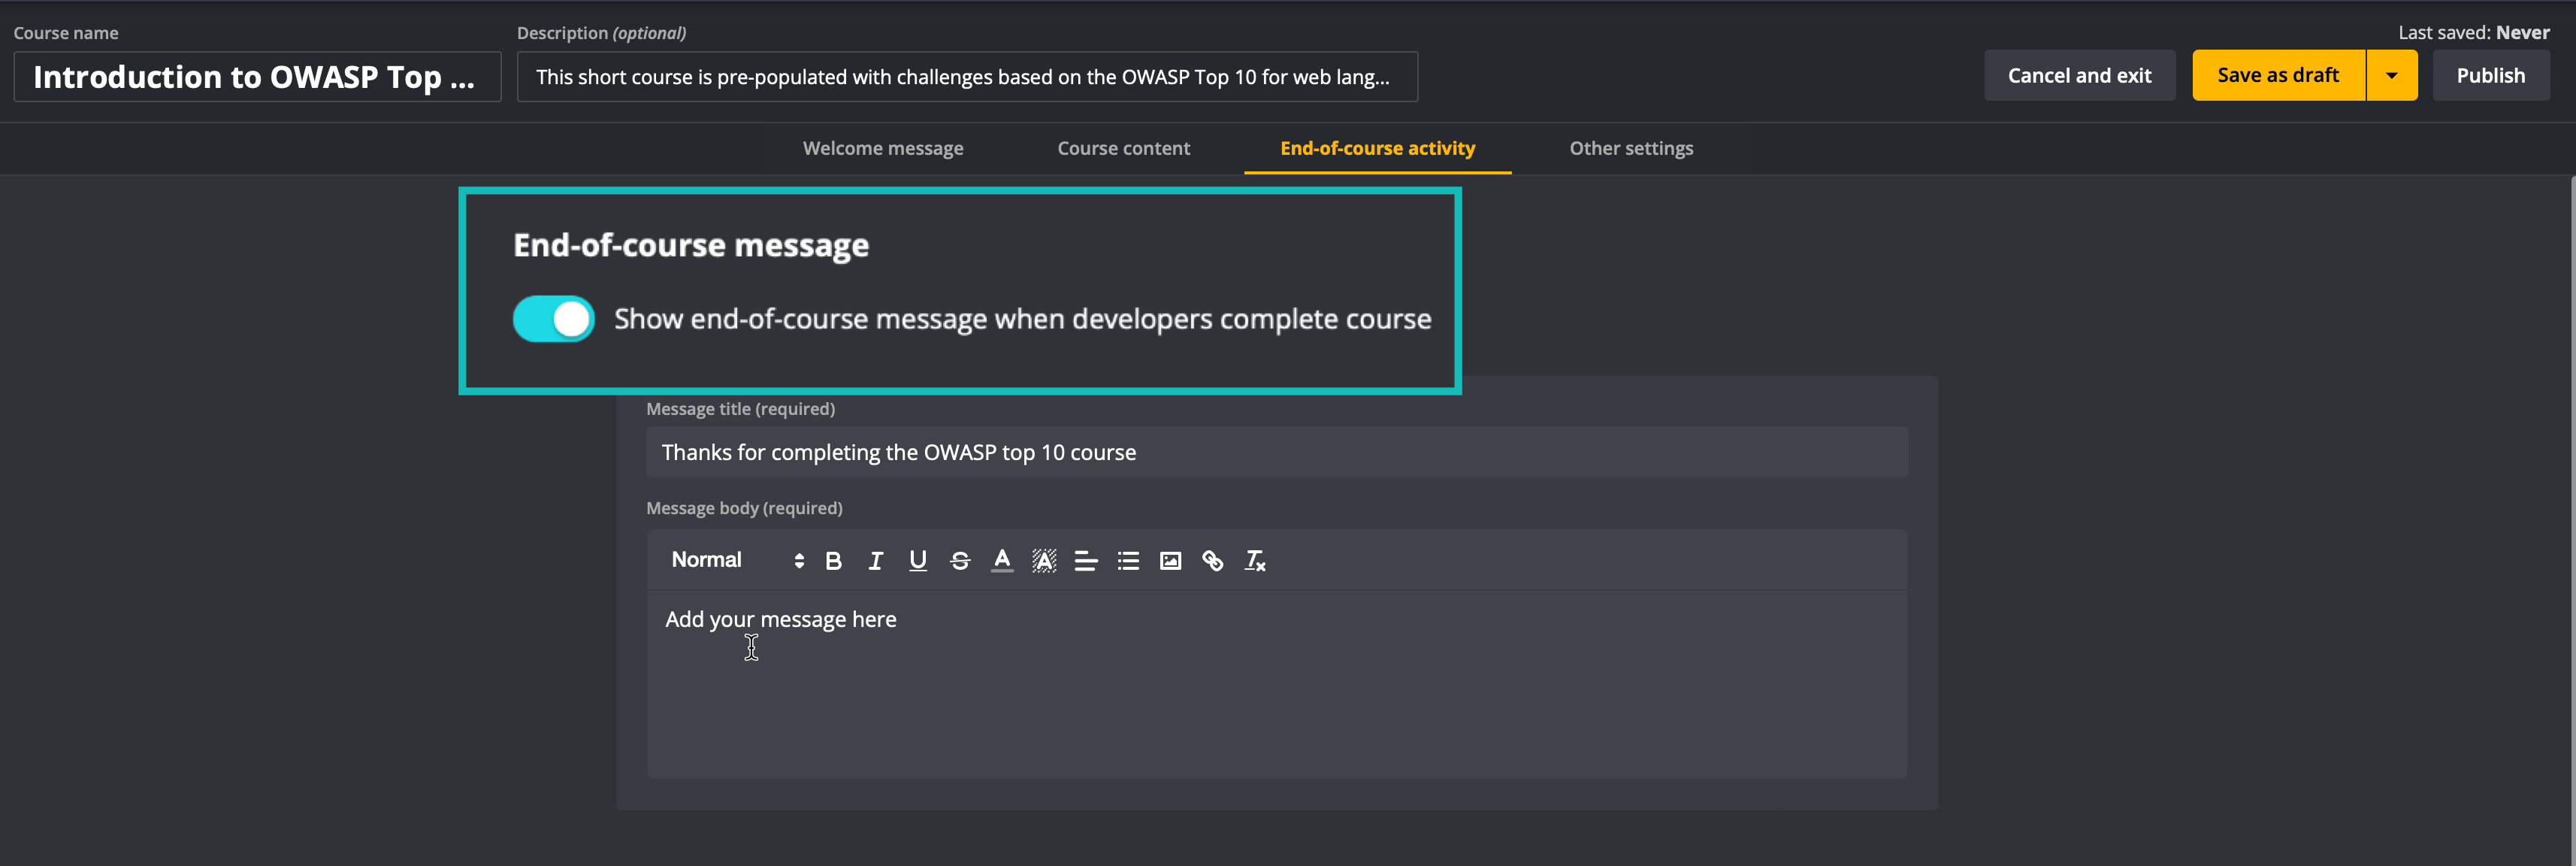Clear text formatting

1255,561
